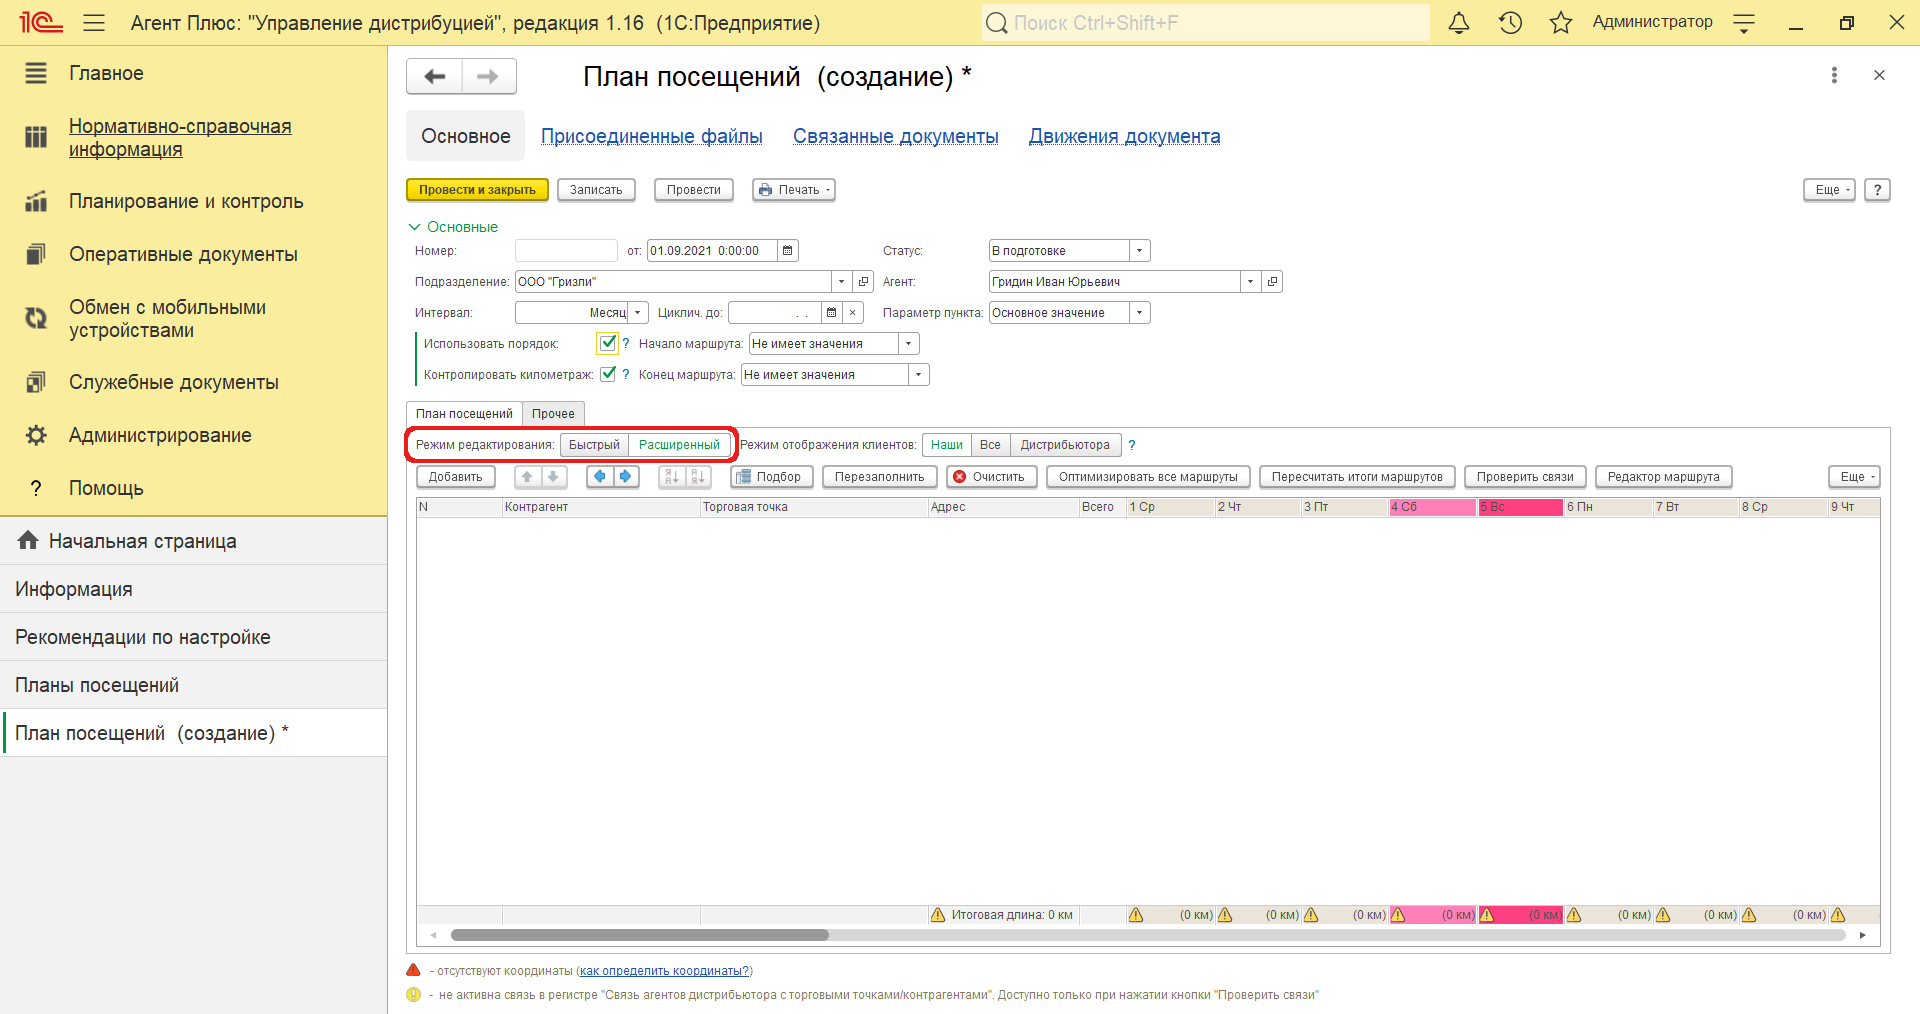Open Администрирование section
This screenshot has width=1920, height=1014.
click(160, 435)
